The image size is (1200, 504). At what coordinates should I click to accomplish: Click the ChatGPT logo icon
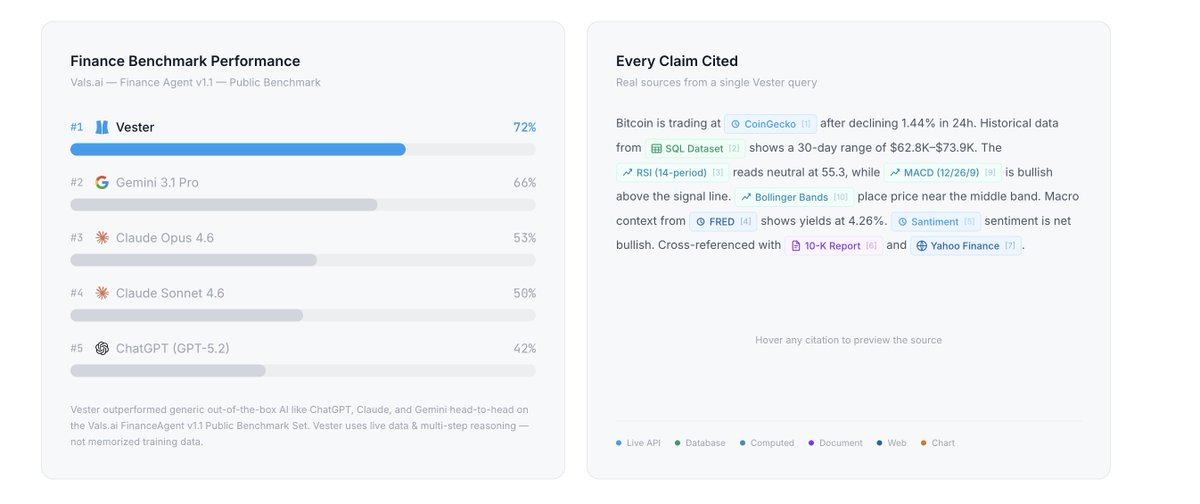(x=102, y=348)
